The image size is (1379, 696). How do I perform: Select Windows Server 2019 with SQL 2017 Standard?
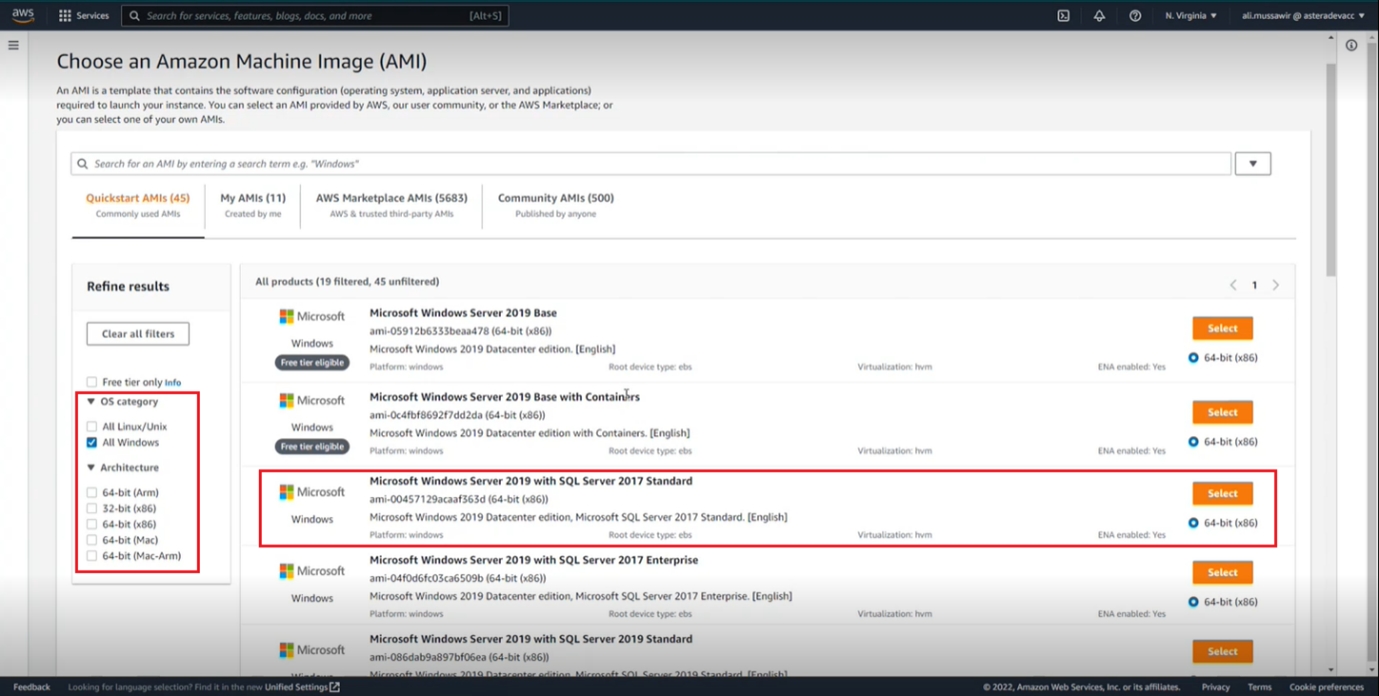tap(1222, 493)
